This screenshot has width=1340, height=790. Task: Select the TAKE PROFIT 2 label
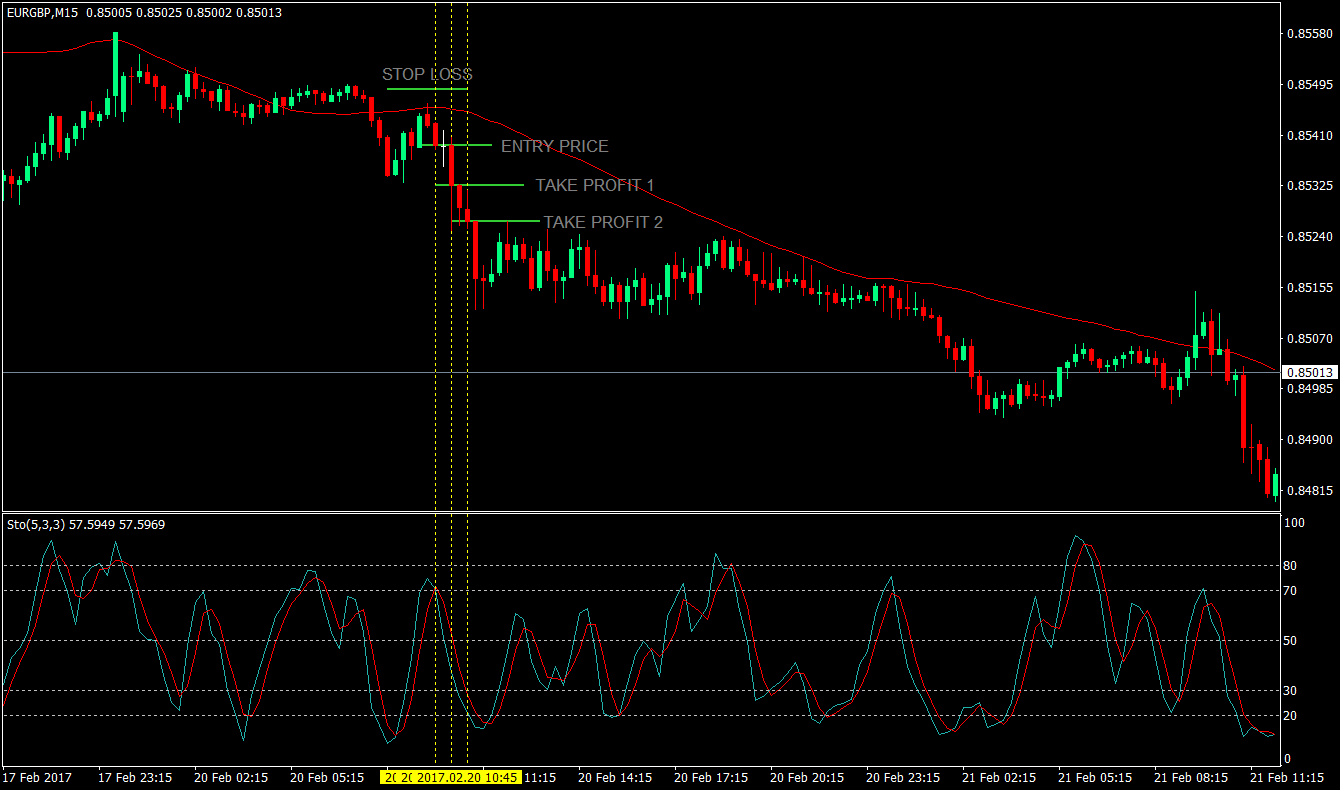coord(603,222)
